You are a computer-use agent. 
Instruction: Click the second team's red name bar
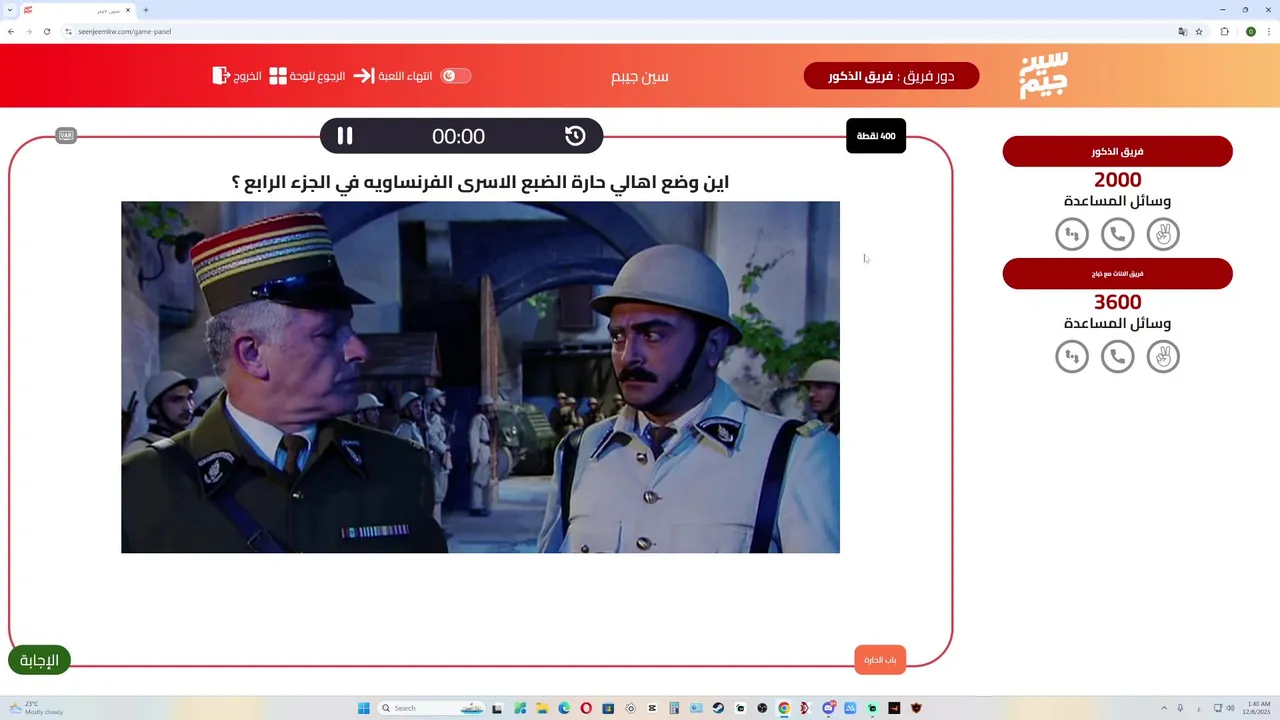pos(1117,274)
